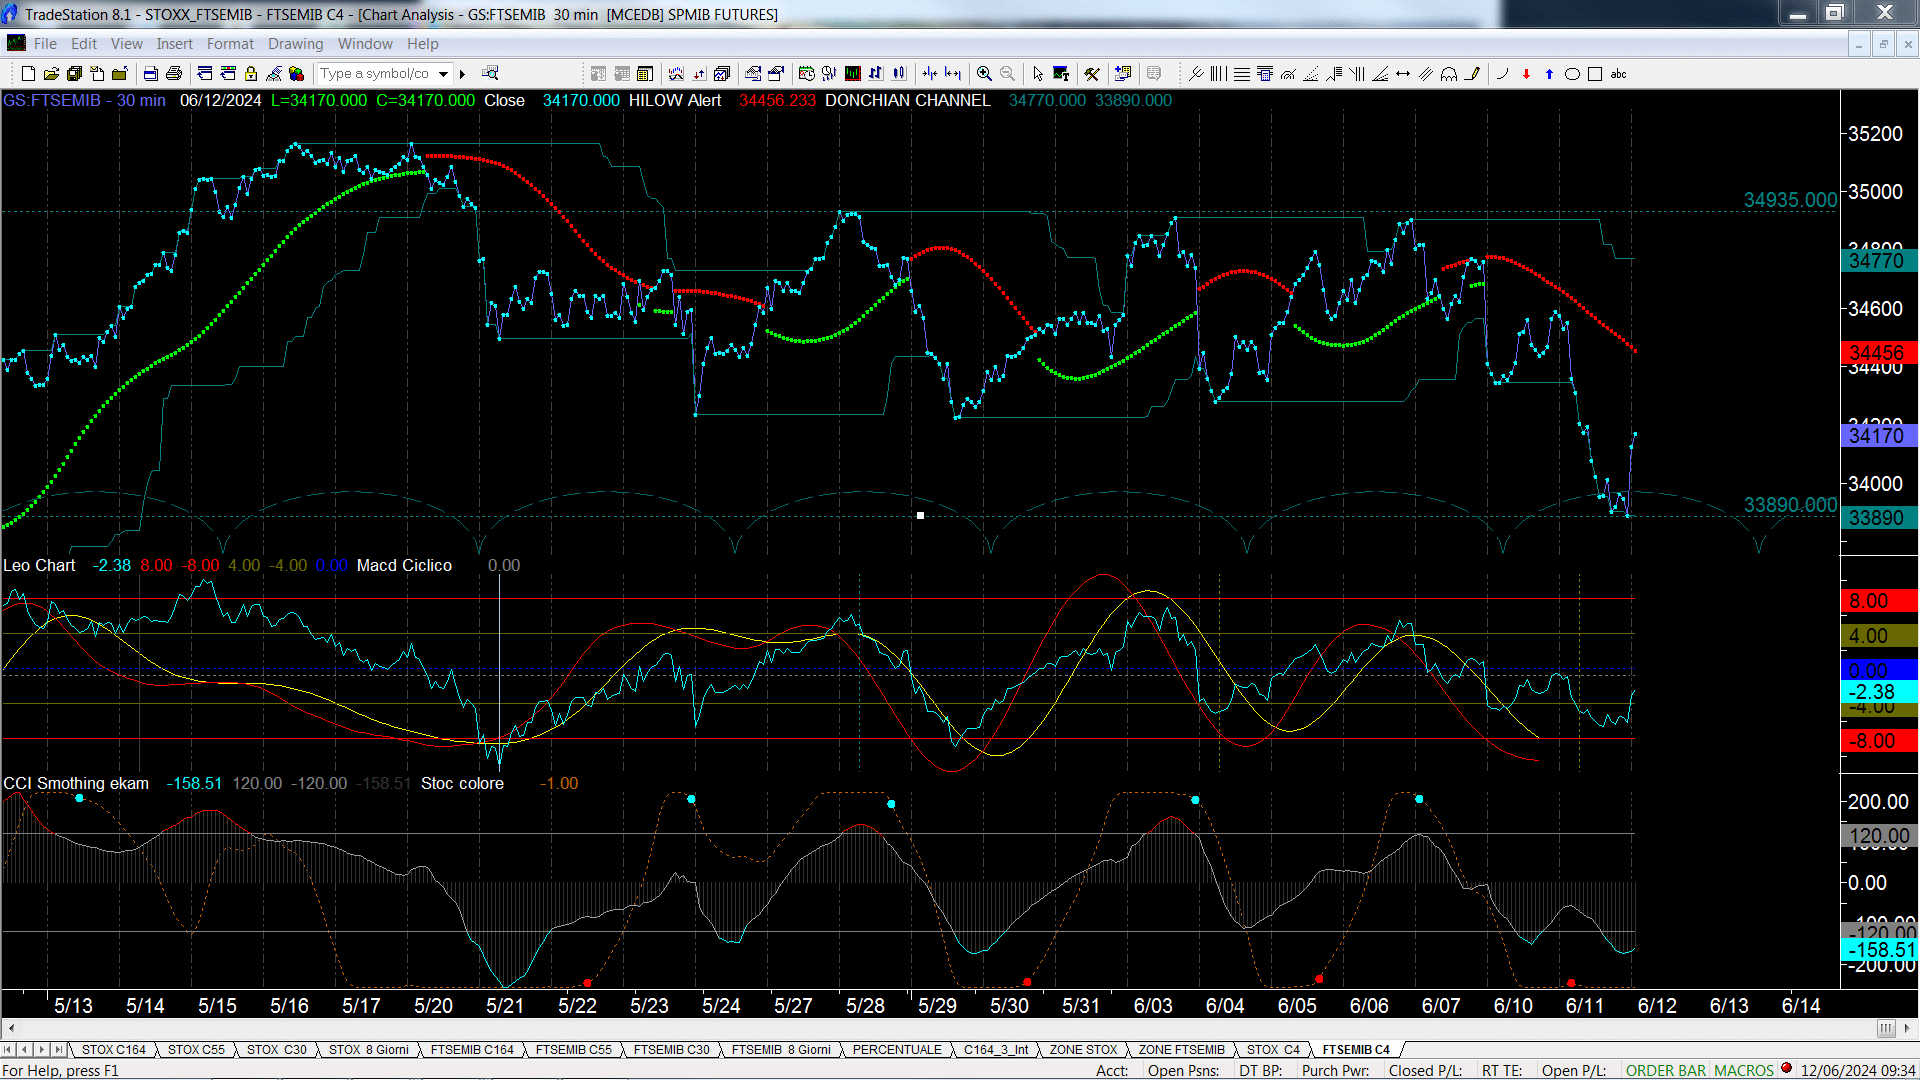The image size is (1920, 1080).
Task: Select the ellipse drawing tool
Action: click(x=1572, y=74)
